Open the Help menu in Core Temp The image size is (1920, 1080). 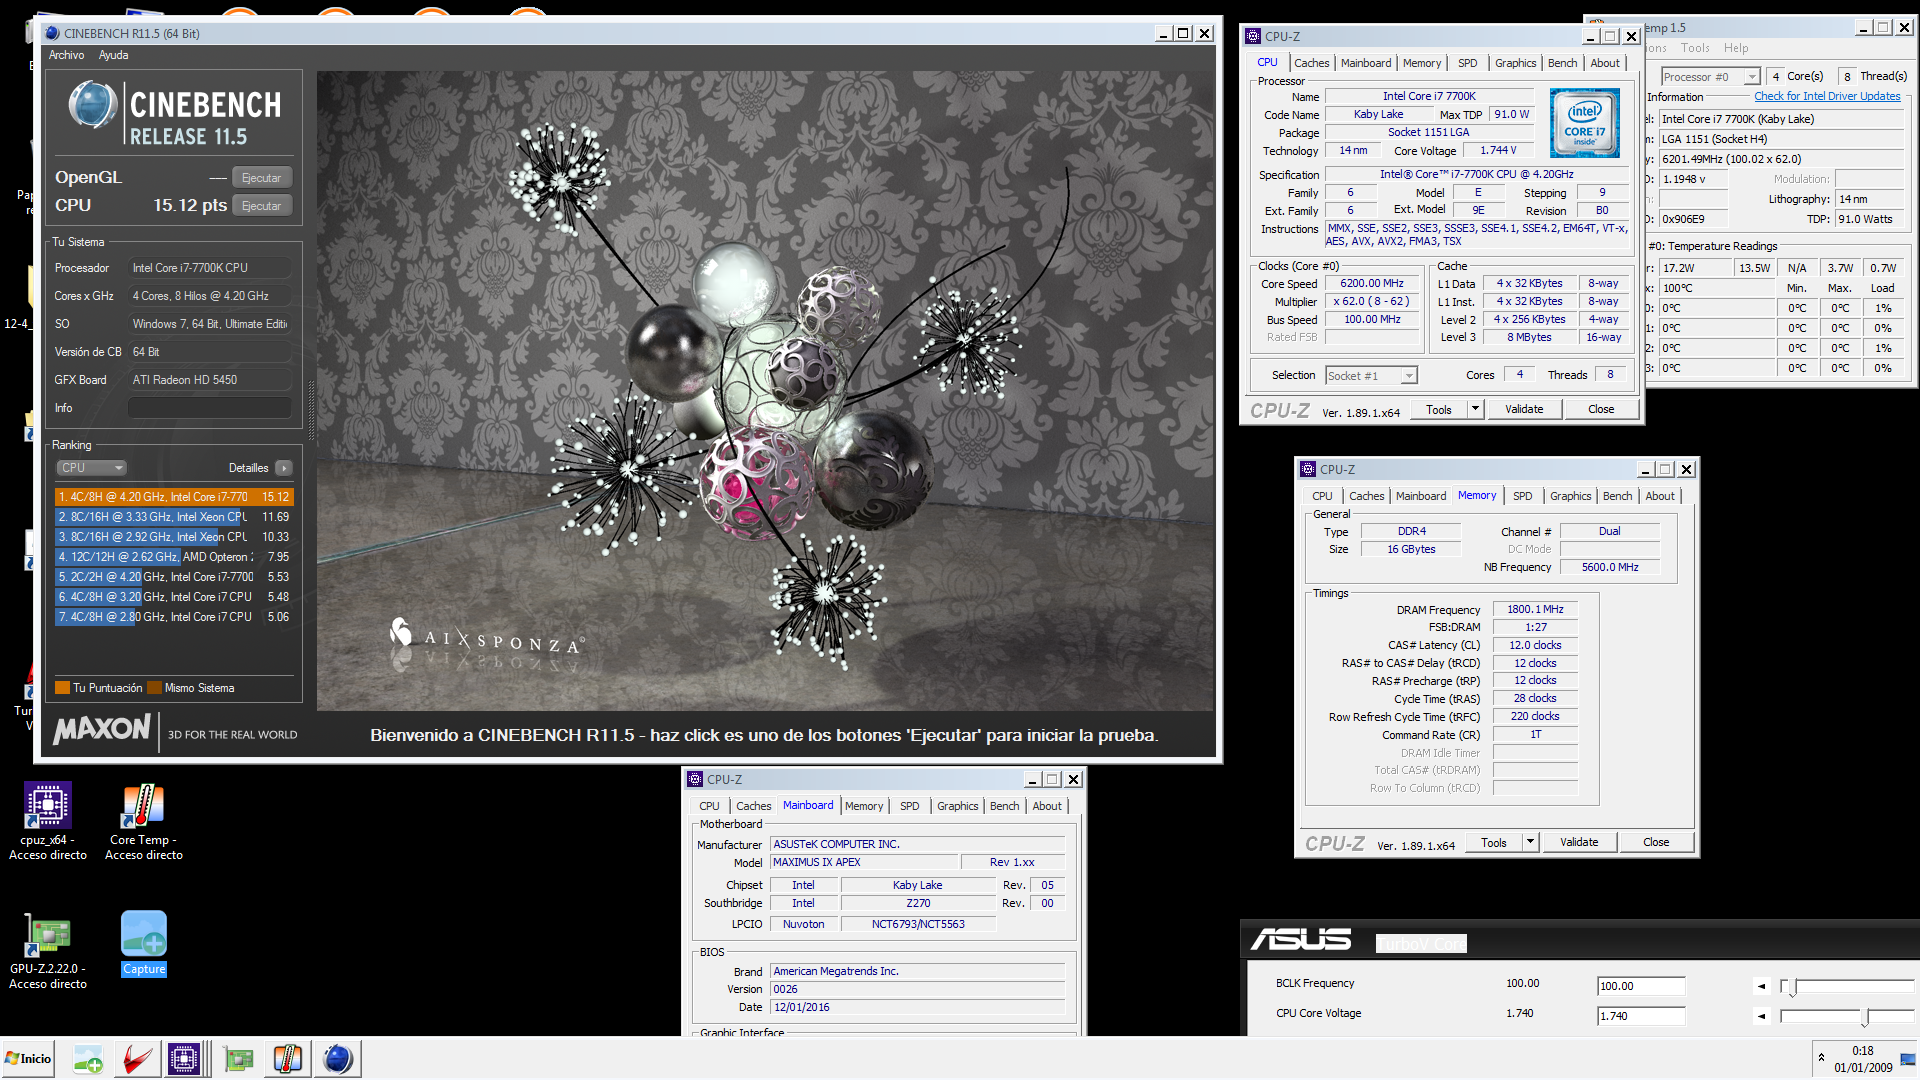click(x=1736, y=48)
